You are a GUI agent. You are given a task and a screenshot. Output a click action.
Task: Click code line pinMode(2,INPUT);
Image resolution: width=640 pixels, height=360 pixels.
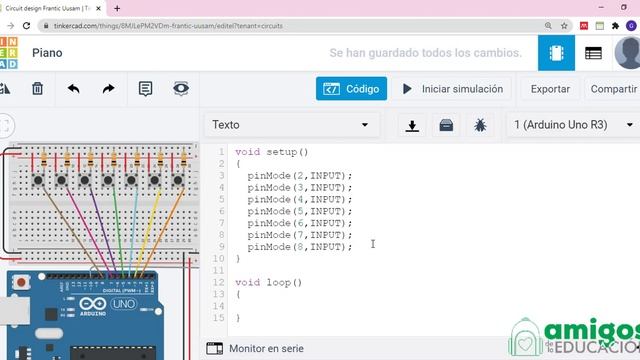pyautogui.click(x=299, y=176)
